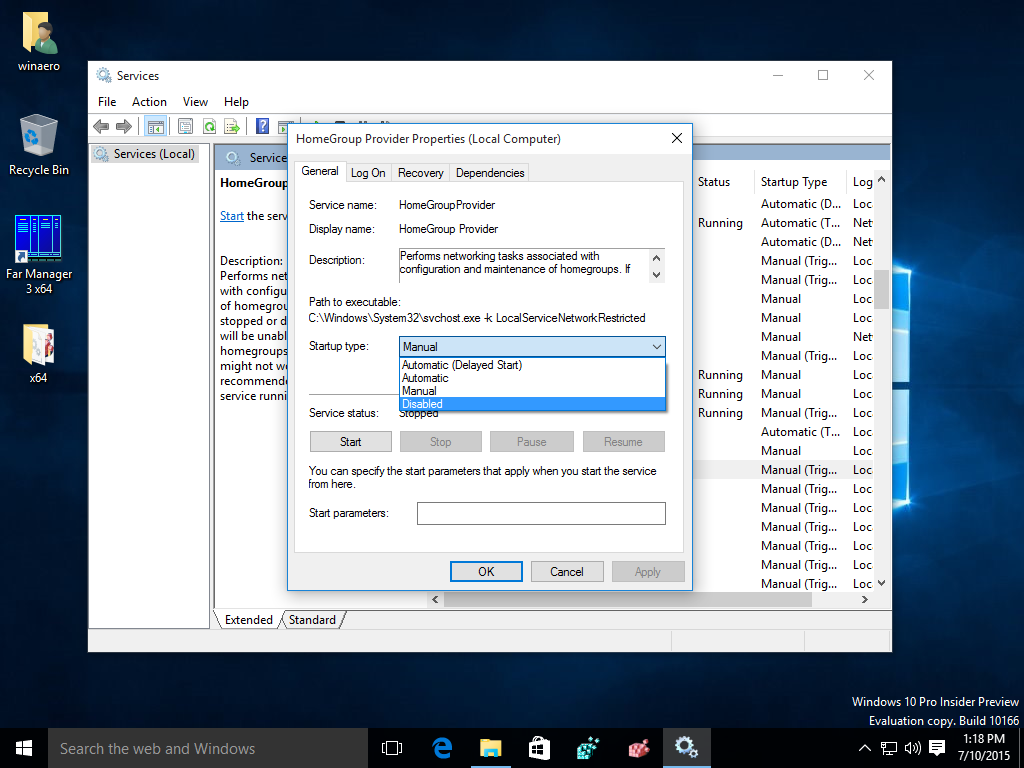The width and height of the screenshot is (1024, 768).
Task: Click the Start link for the service
Action: pyautogui.click(x=231, y=215)
